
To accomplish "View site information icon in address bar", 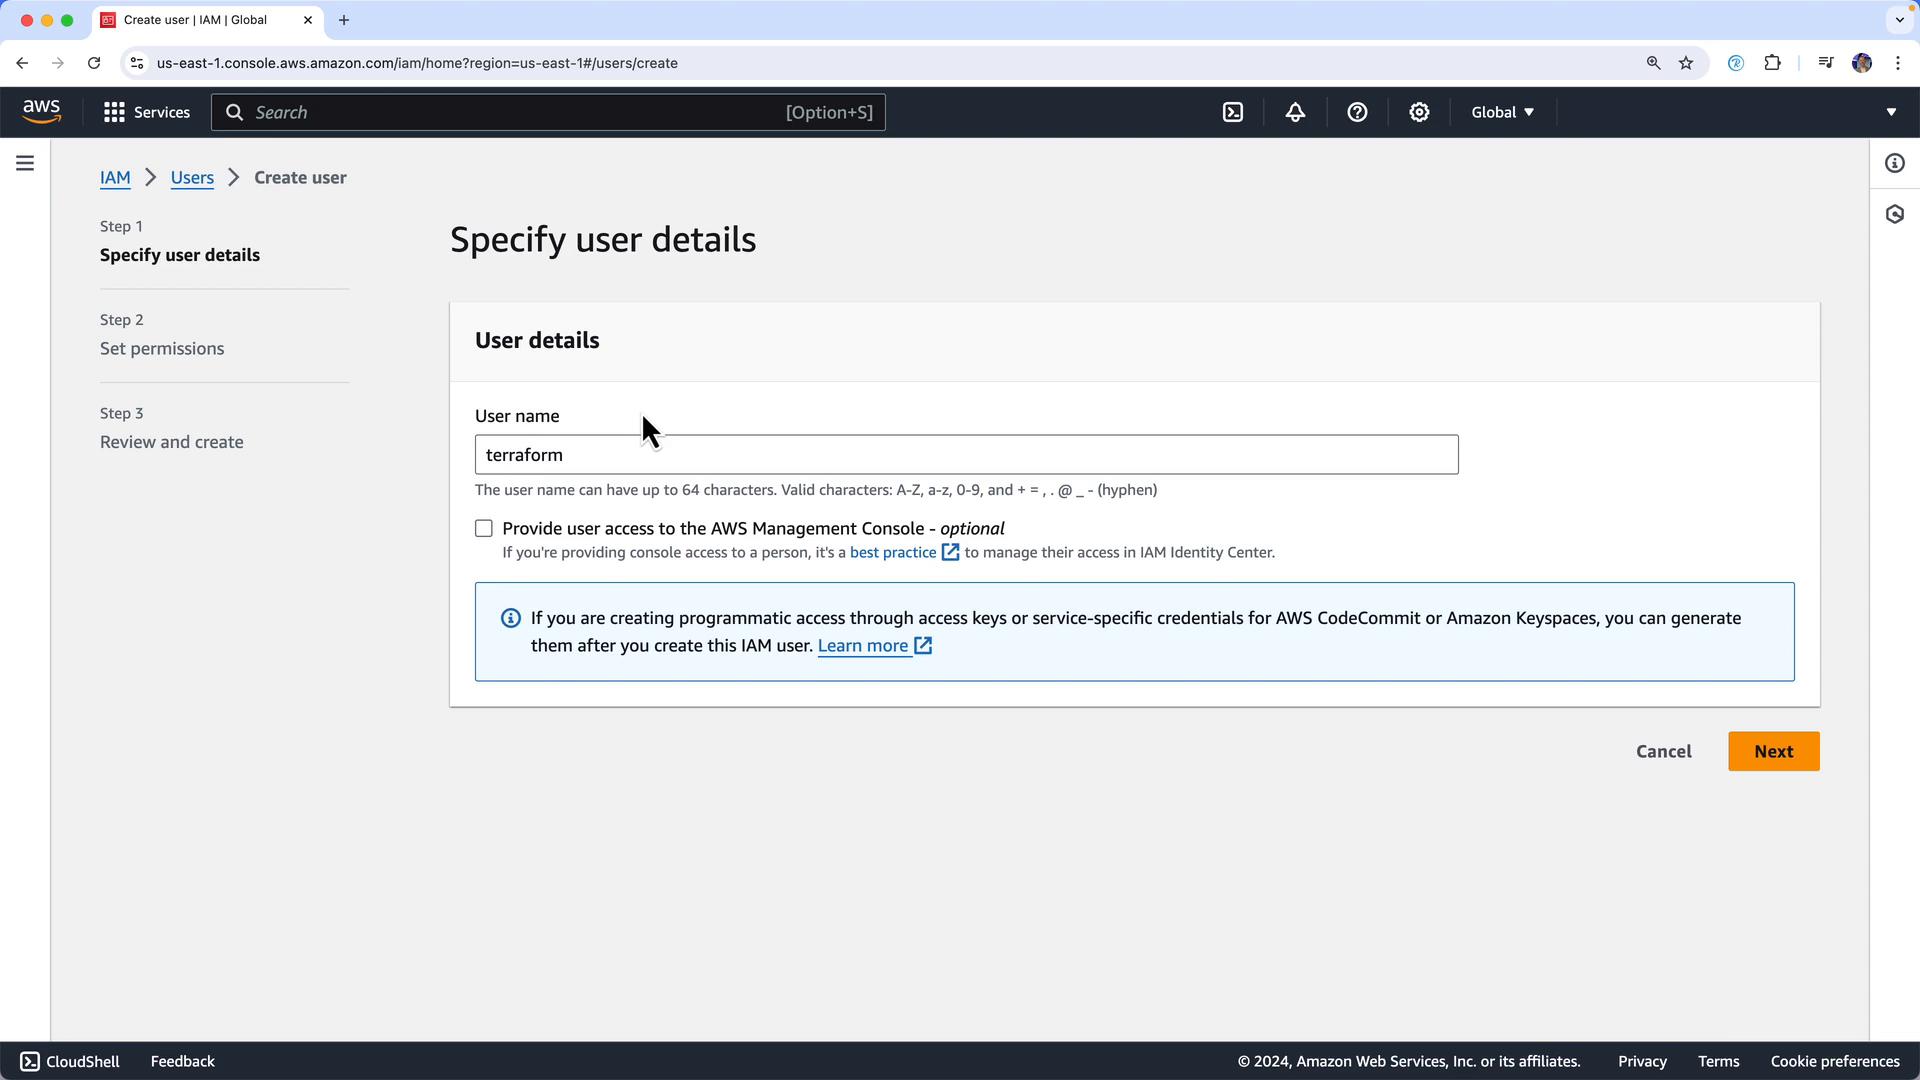I will 137,63.
